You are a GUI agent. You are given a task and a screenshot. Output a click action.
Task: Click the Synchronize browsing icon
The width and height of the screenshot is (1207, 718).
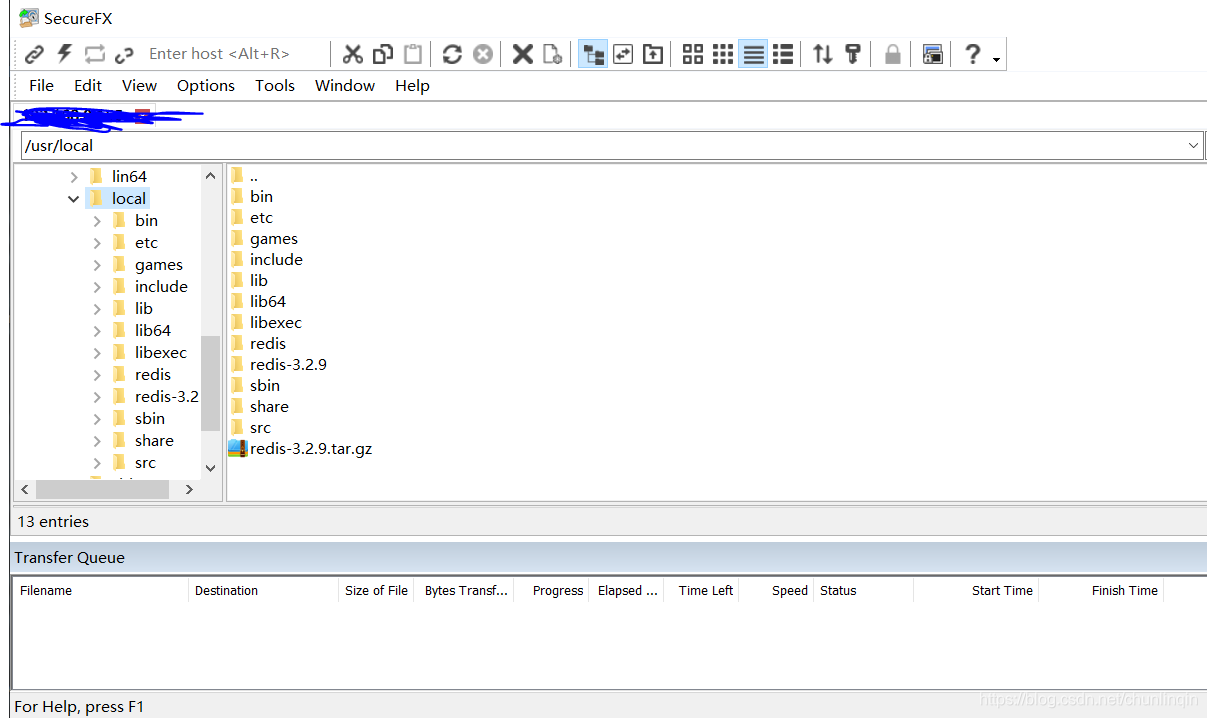(x=623, y=54)
